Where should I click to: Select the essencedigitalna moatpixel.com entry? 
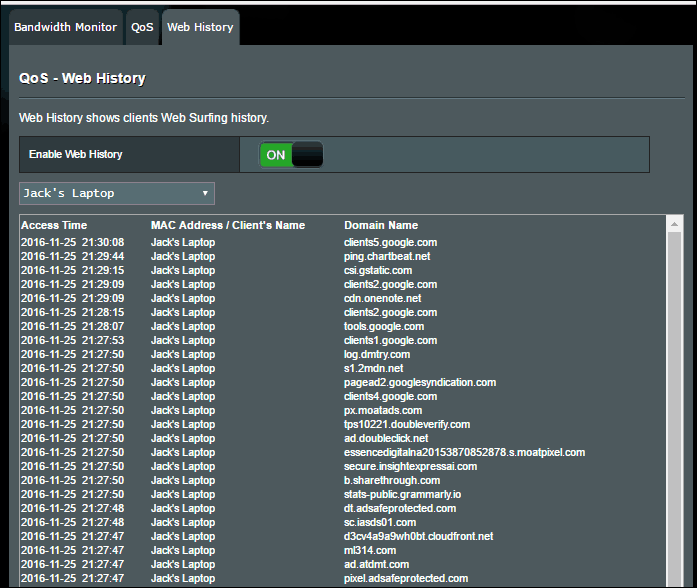(464, 452)
